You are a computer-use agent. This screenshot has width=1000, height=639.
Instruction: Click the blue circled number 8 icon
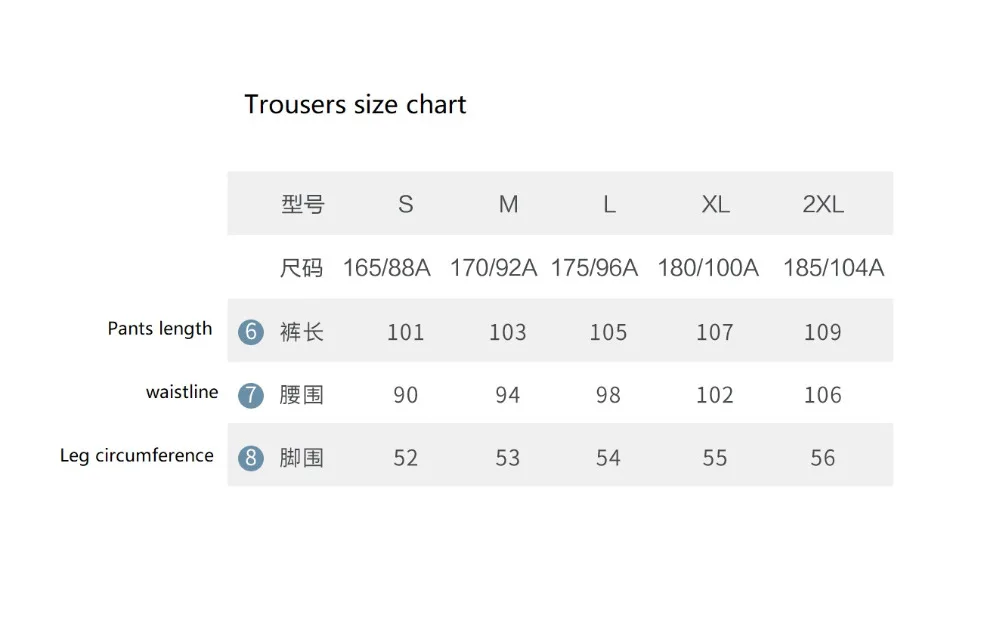pos(251,458)
